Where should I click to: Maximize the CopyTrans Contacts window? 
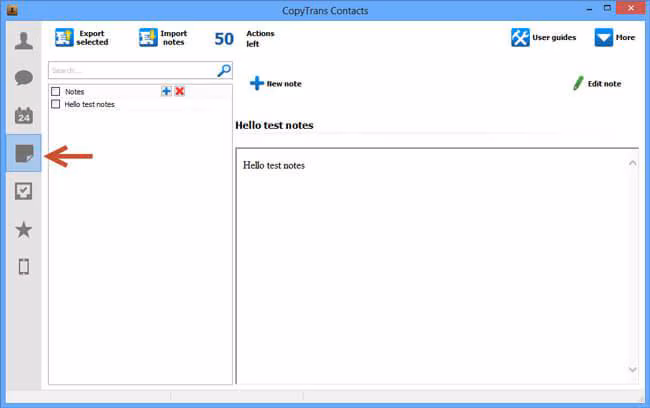tap(607, 8)
